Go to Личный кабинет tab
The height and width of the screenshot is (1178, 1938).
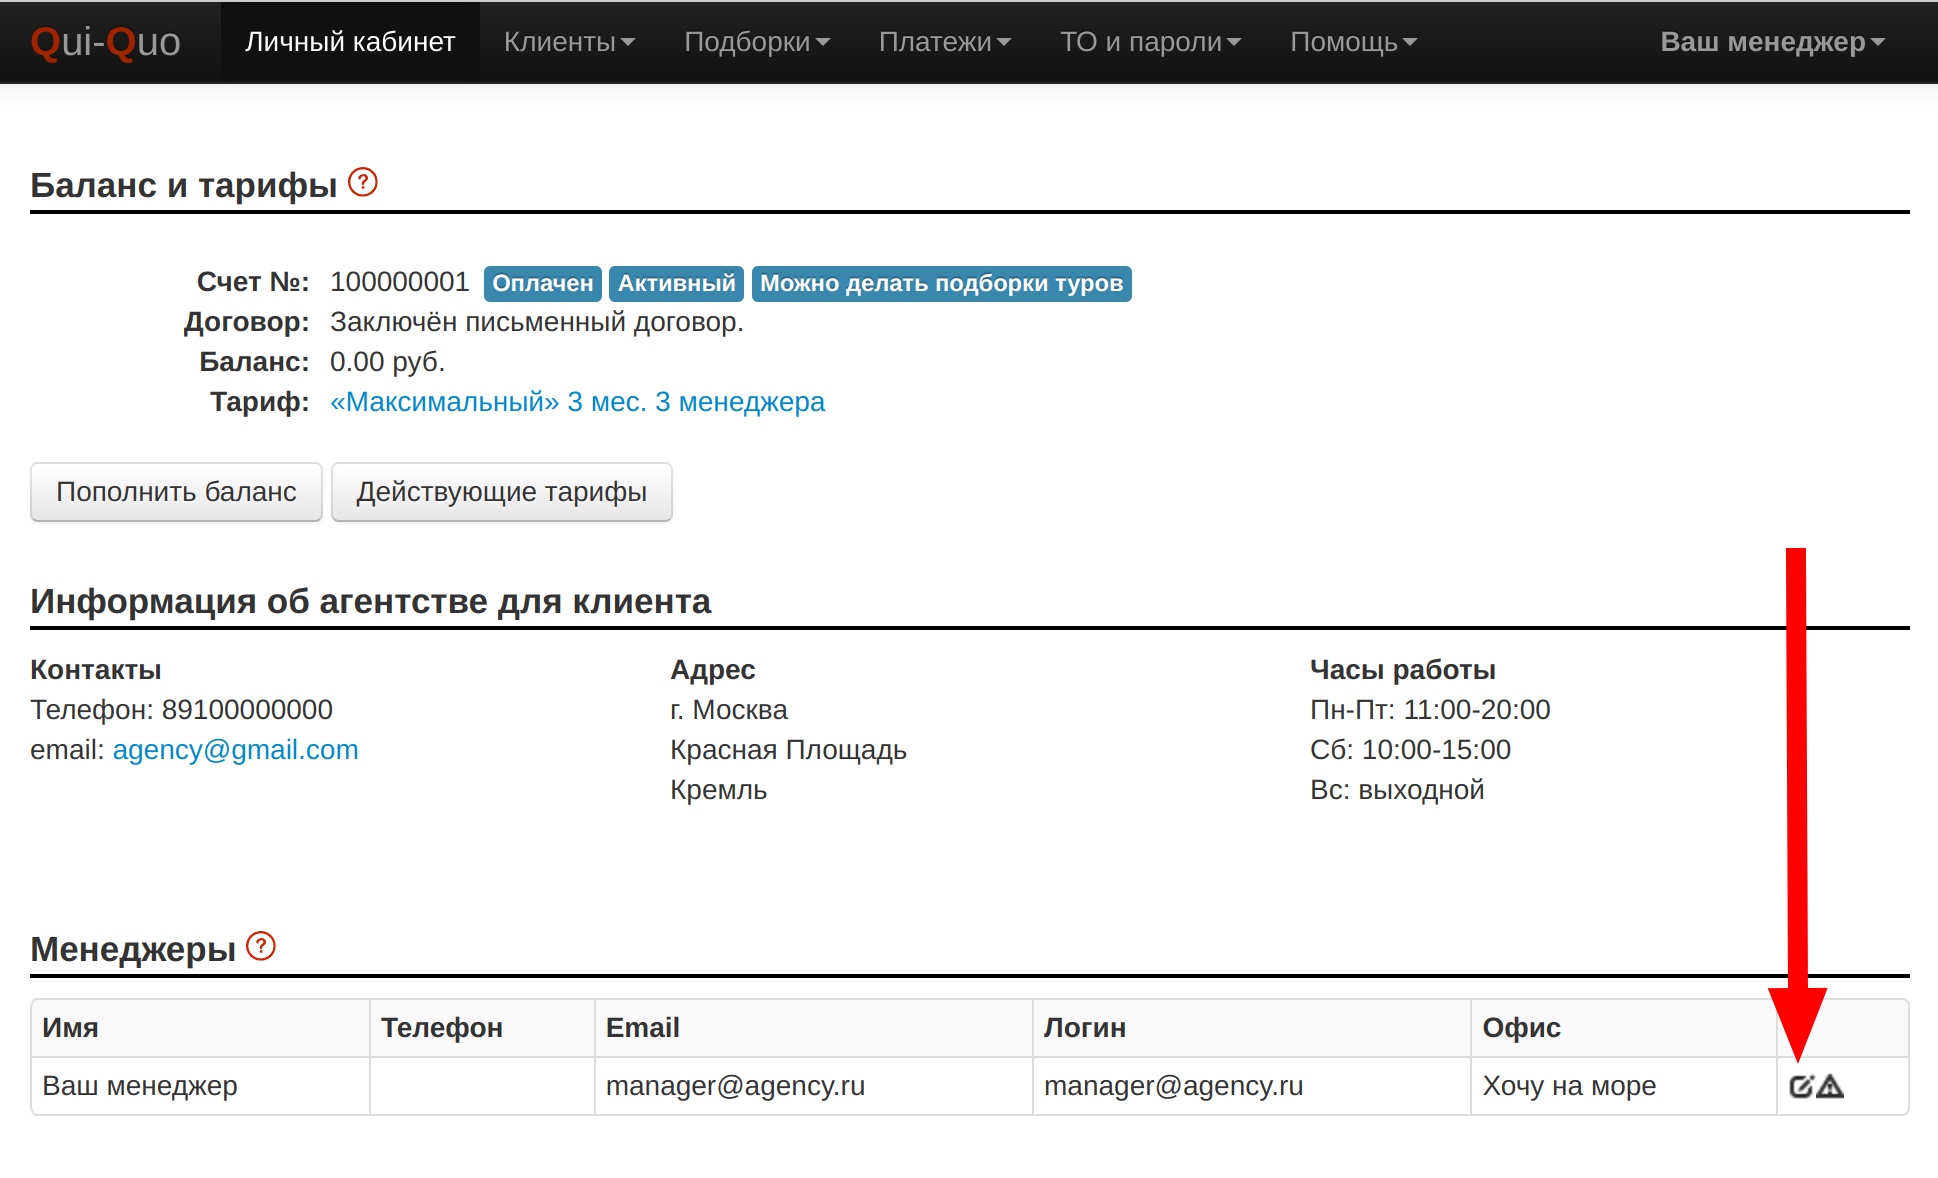pos(350,42)
